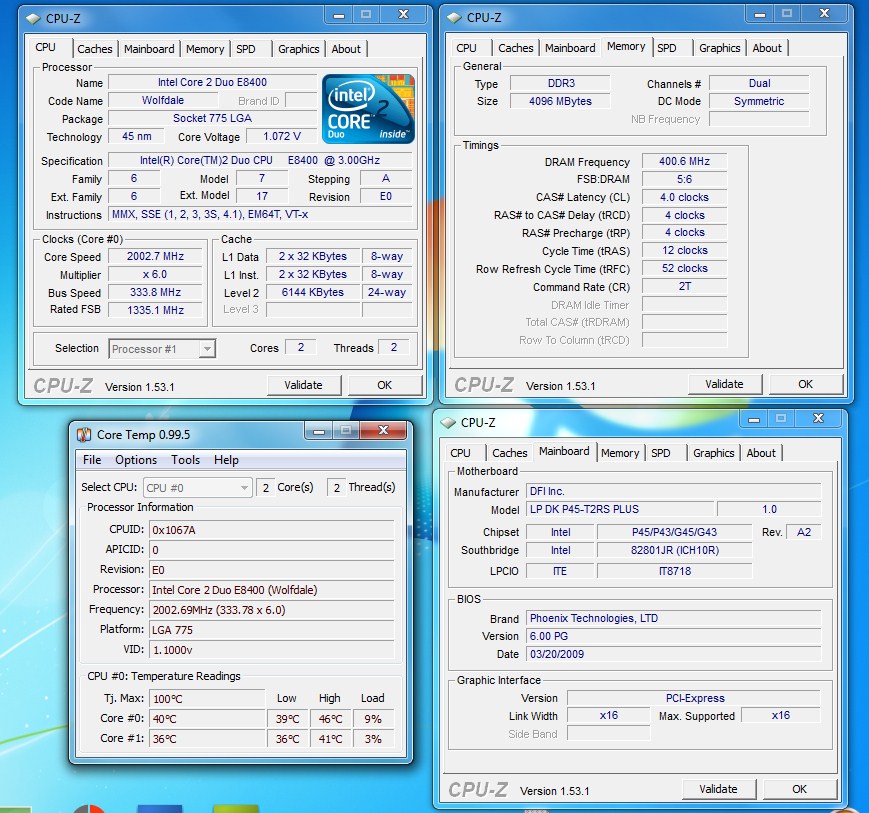Switch to Caches tab in CPU window
The width and height of the screenshot is (869, 813).
(95, 49)
